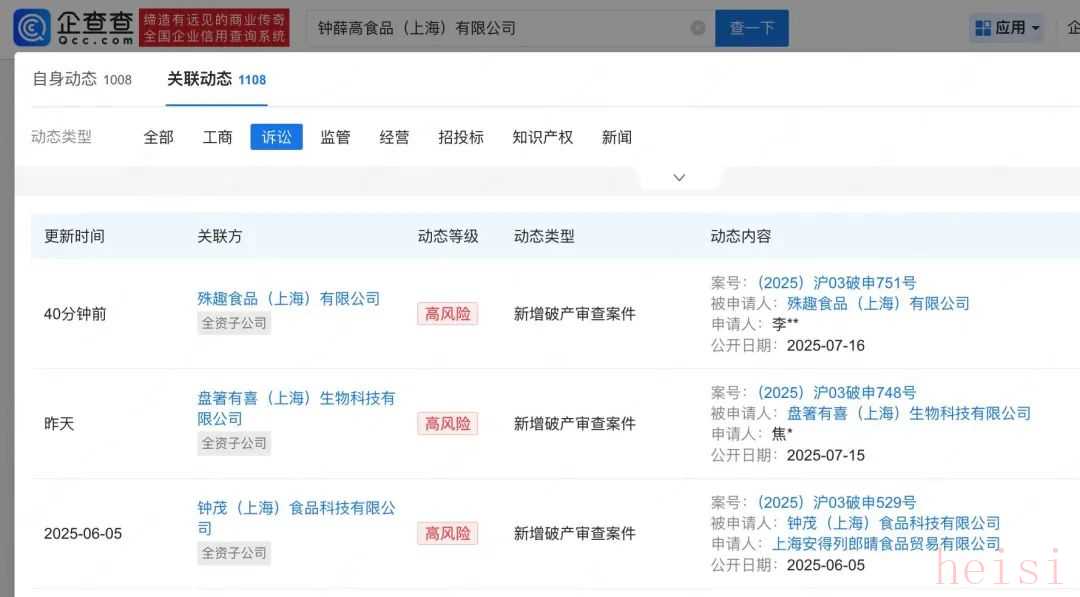
Task: Filter by 知识产权 category
Action: point(542,137)
